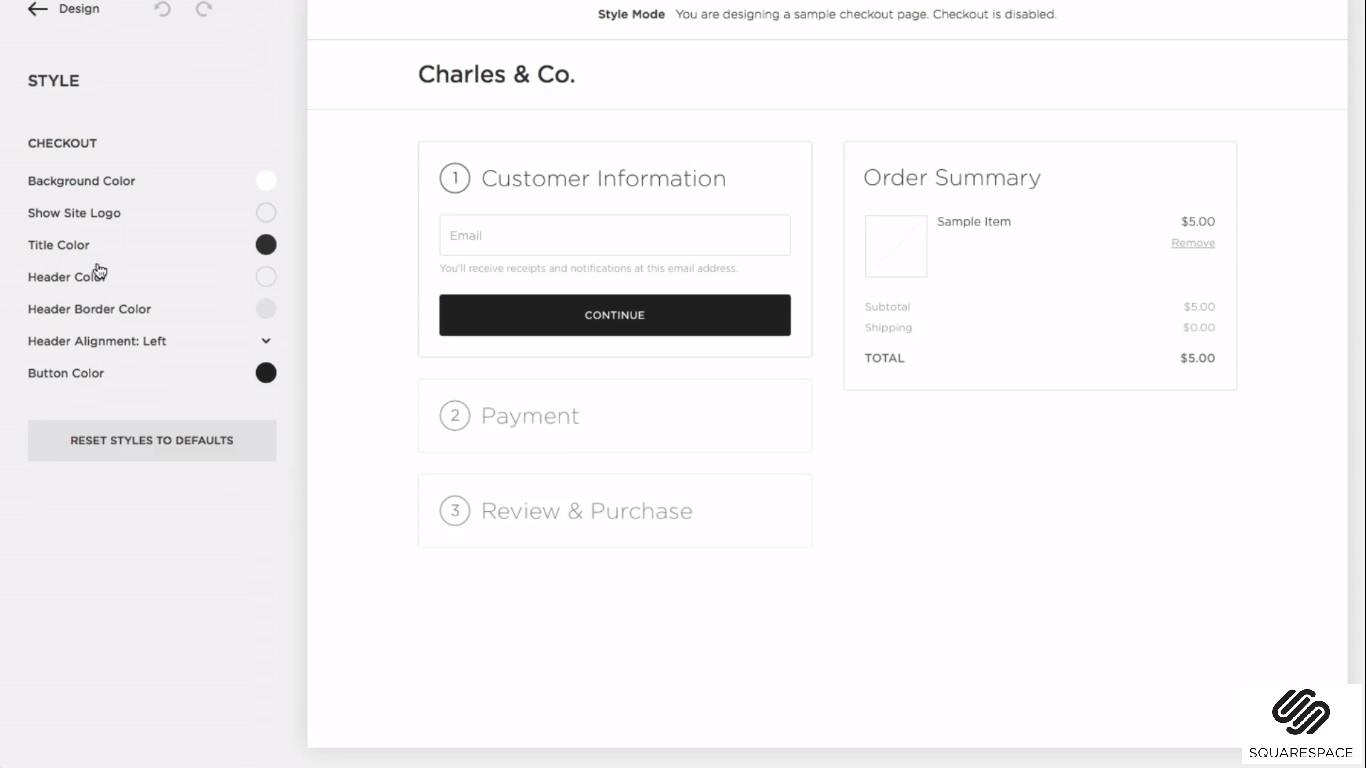Click the Squarespace logo icon
Image resolution: width=1366 pixels, height=768 pixels.
click(1300, 712)
